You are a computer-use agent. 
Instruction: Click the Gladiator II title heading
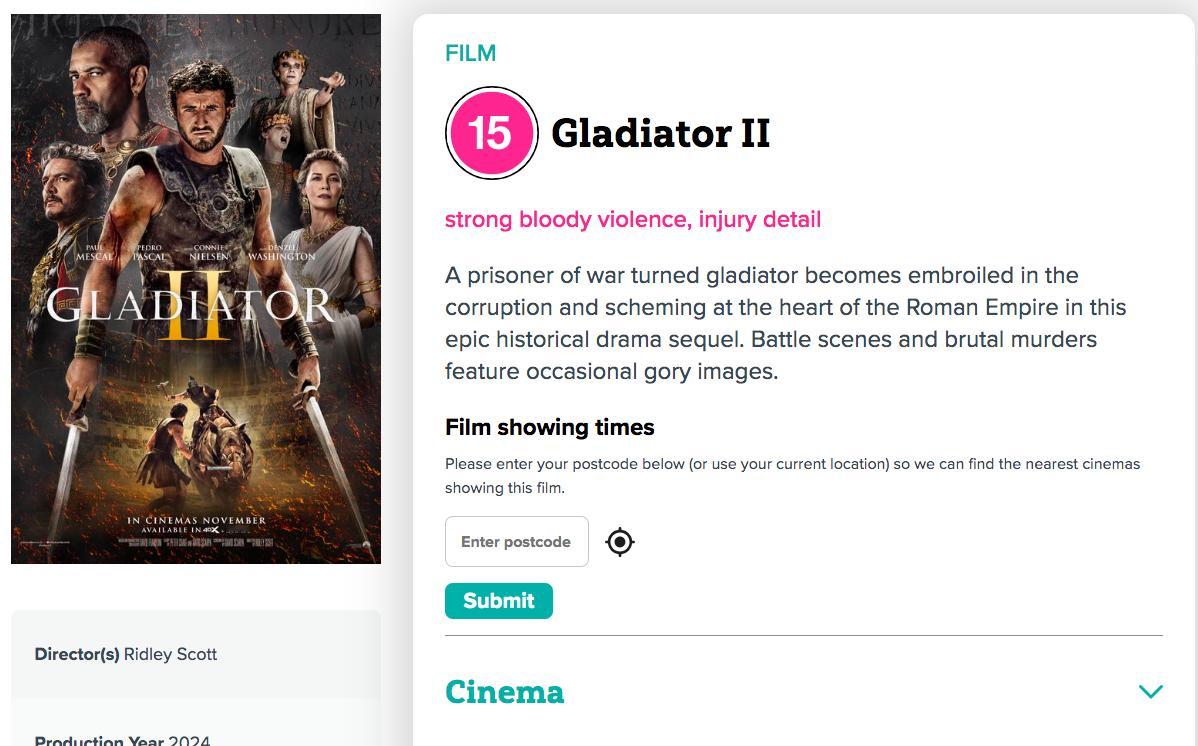point(661,133)
